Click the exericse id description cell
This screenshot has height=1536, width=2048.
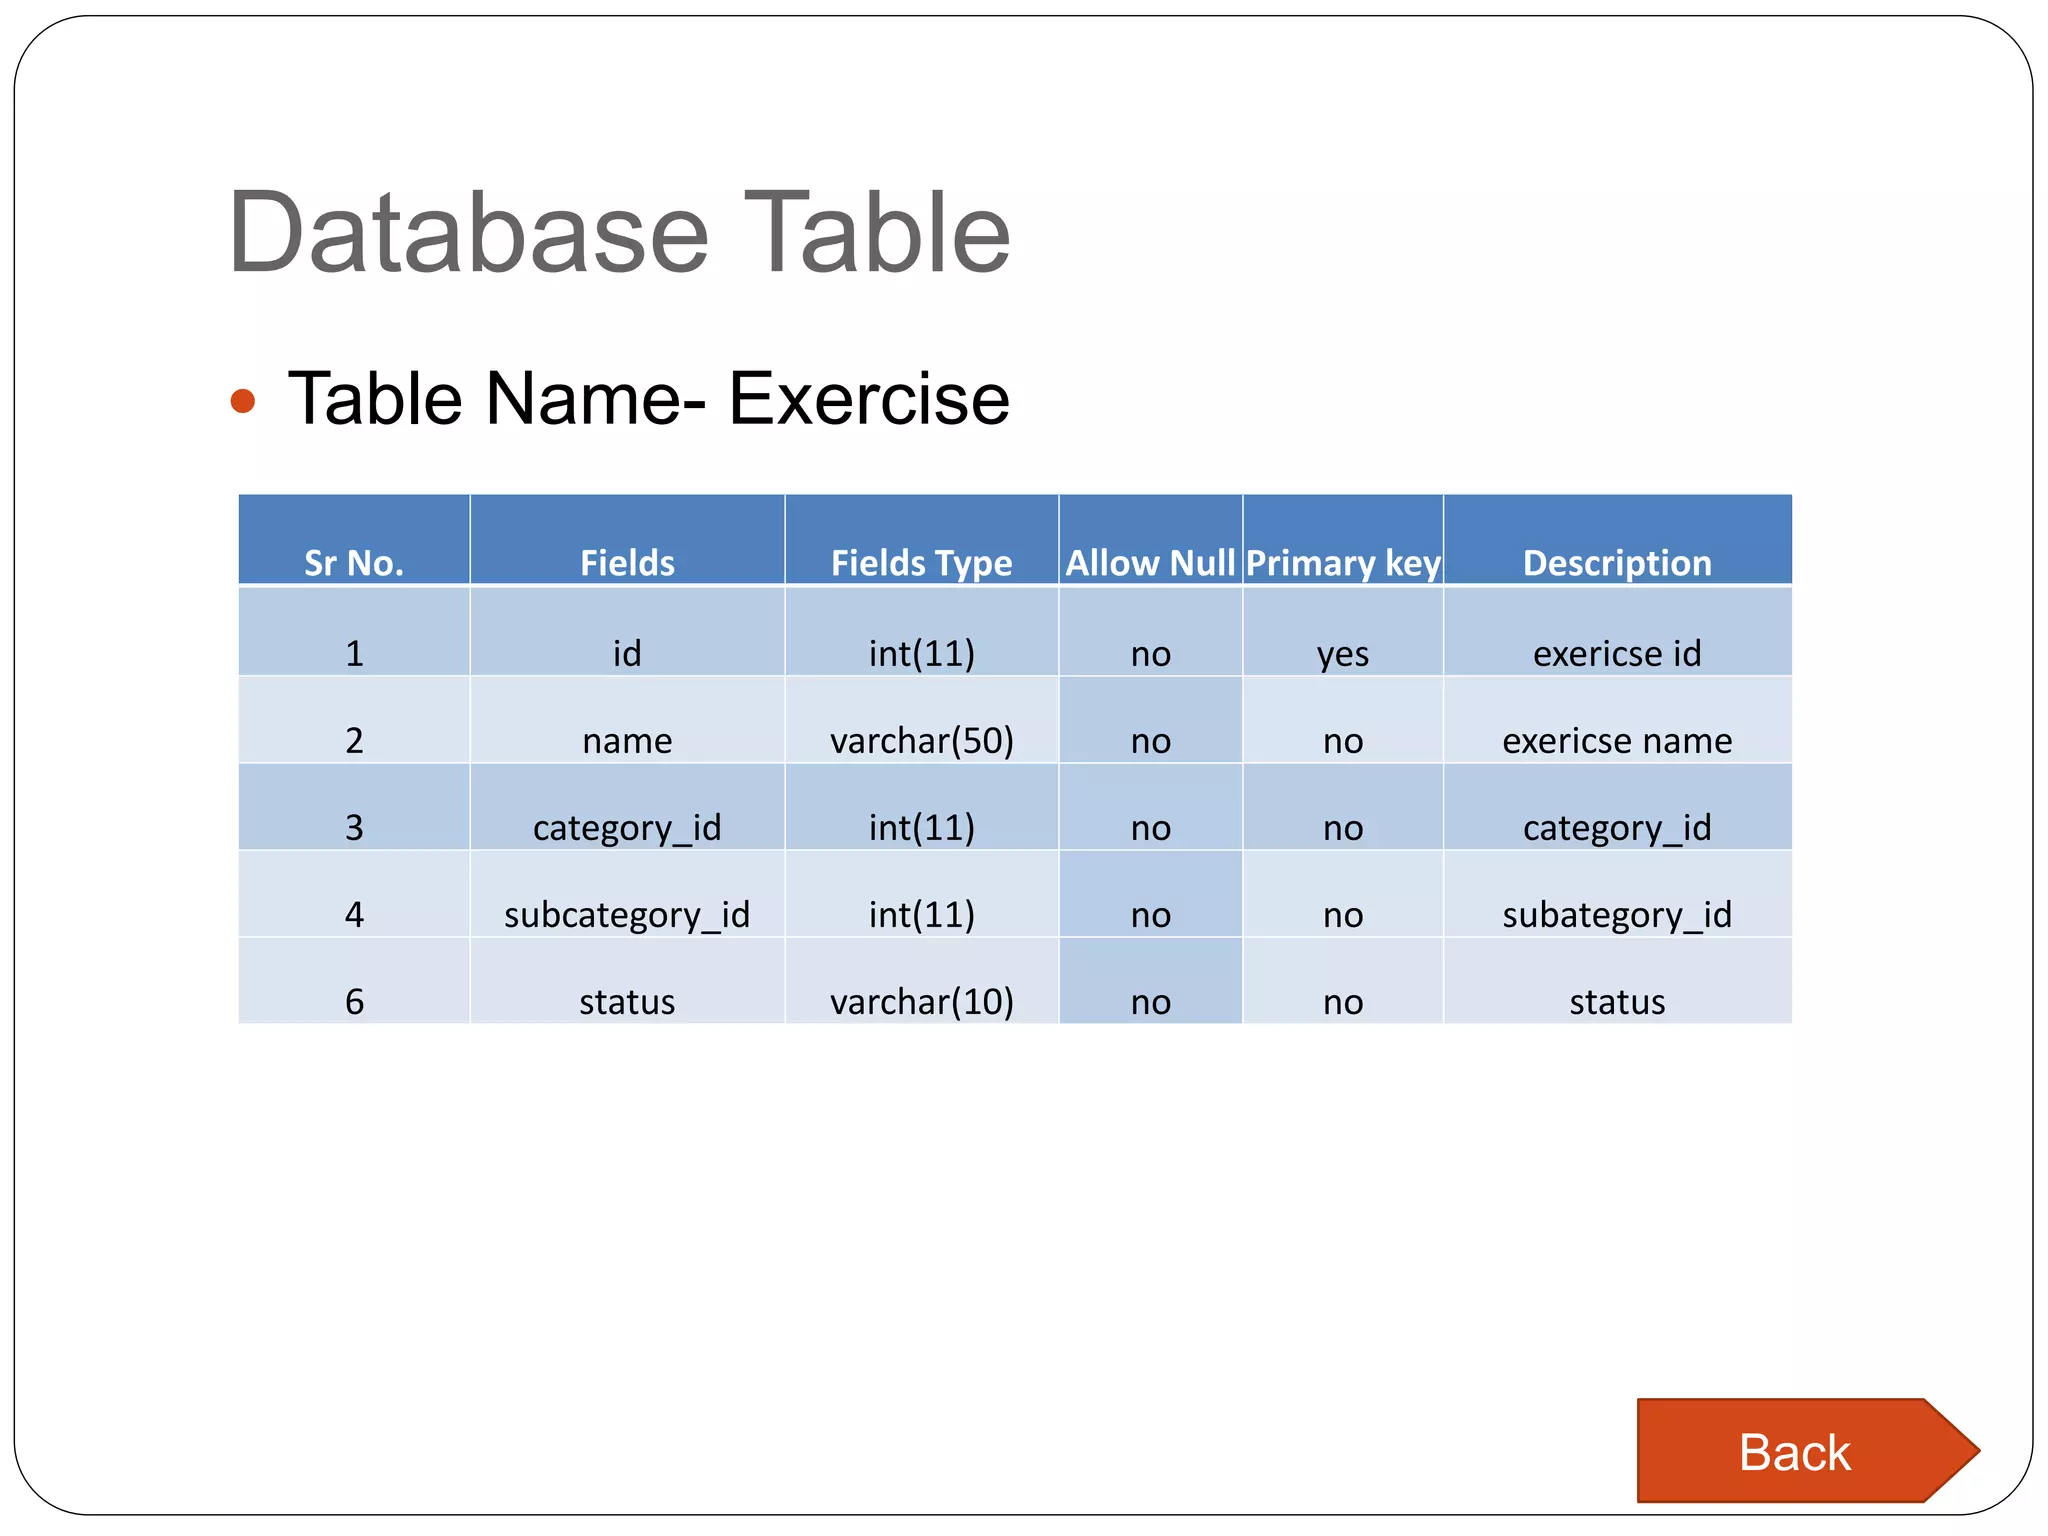1617,653
